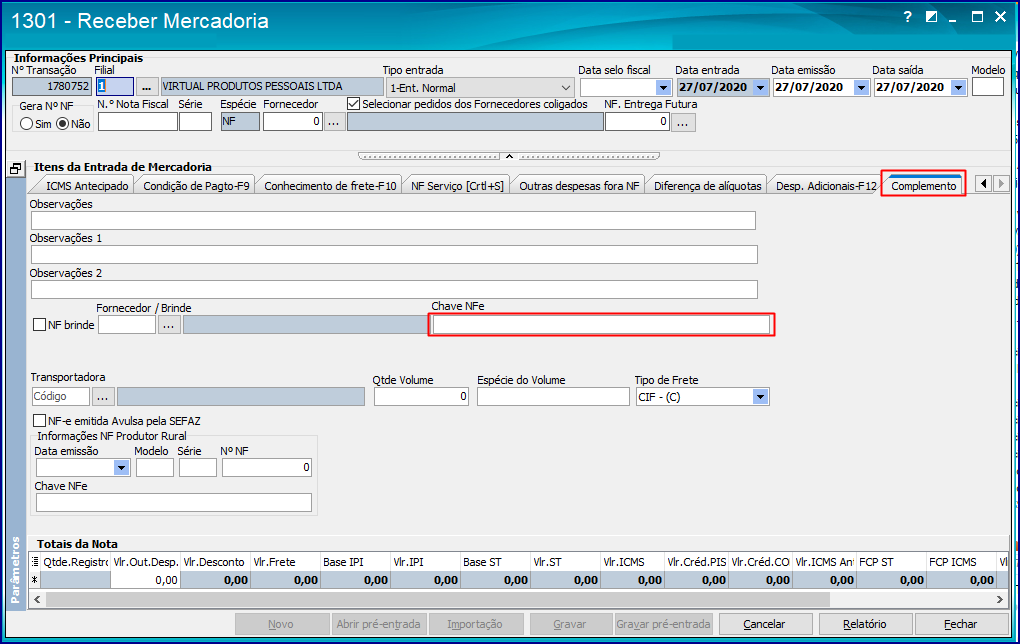Open the Data saída date picker
Screen dimensions: 1020x644
pyautogui.click(x=958, y=87)
